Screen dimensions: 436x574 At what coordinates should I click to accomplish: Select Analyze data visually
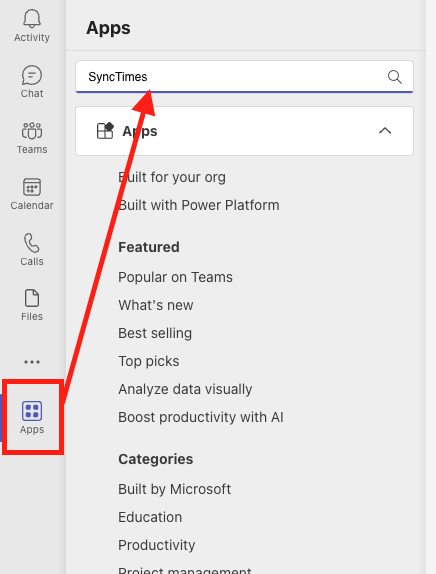click(185, 389)
